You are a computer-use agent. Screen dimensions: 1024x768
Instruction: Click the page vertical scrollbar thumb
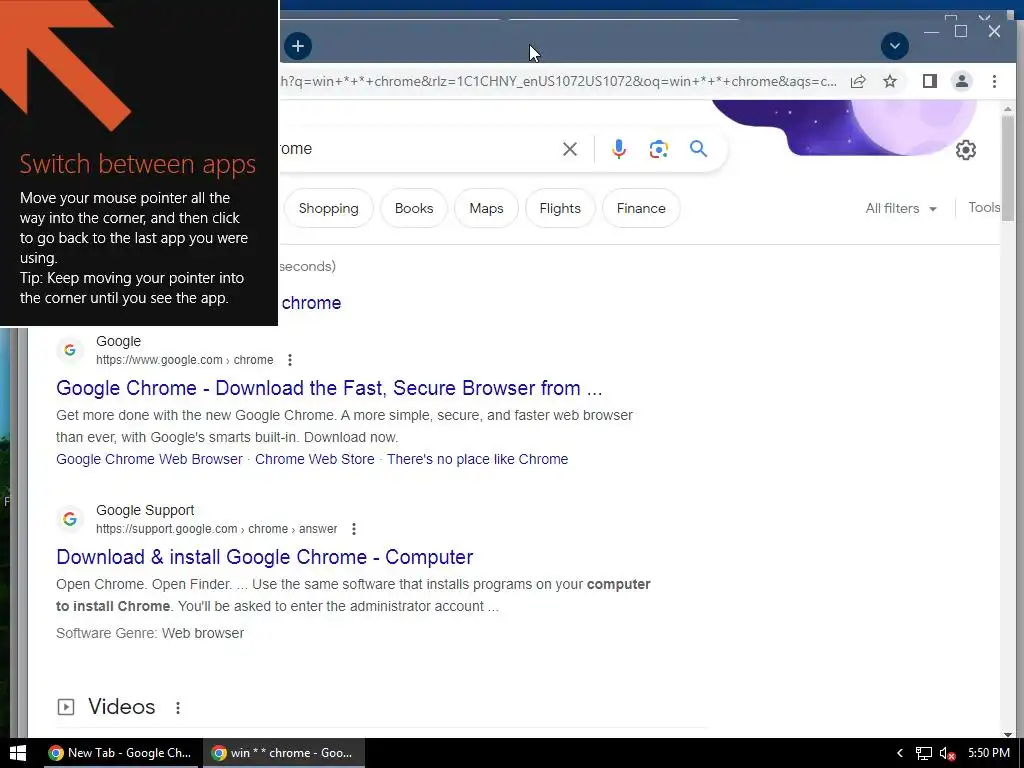(x=1008, y=168)
